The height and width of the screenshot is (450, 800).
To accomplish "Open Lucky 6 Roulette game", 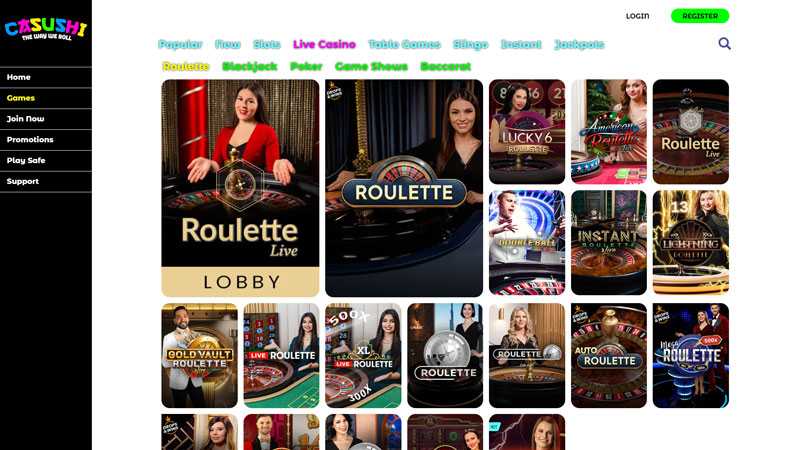I will pyautogui.click(x=527, y=132).
